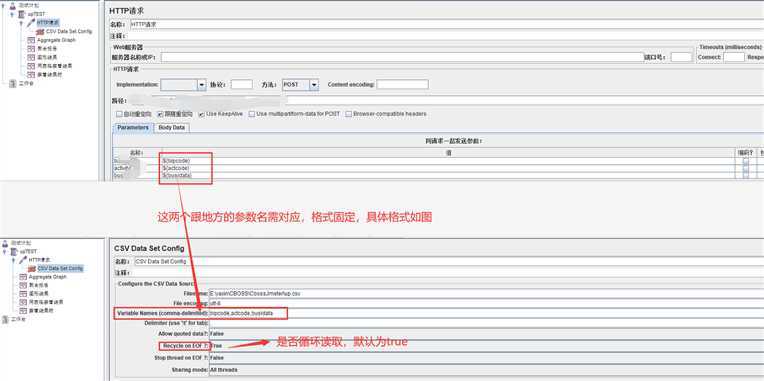This screenshot has width=764, height=381.
Task: Click the ${bipcode} value cell
Action: point(449,161)
